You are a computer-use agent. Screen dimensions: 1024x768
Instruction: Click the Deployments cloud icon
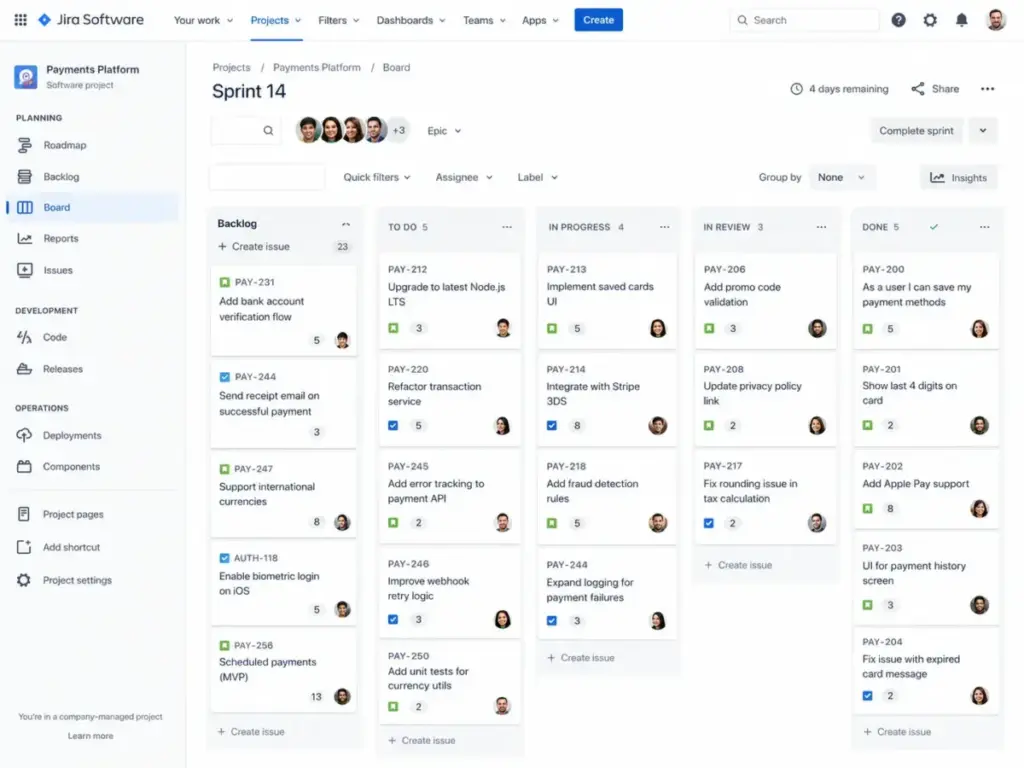tap(24, 435)
